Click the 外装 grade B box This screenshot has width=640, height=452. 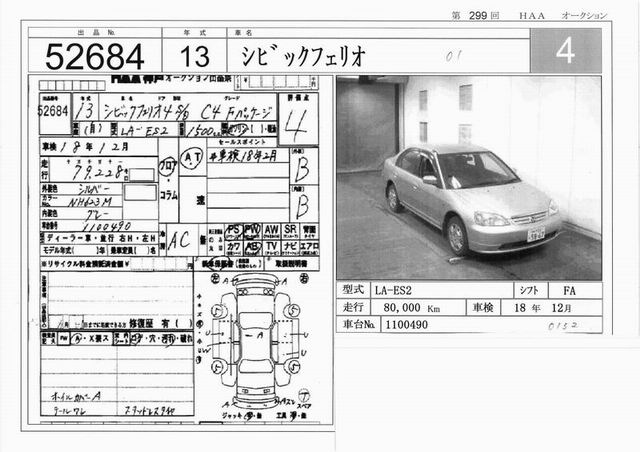[x=304, y=166]
